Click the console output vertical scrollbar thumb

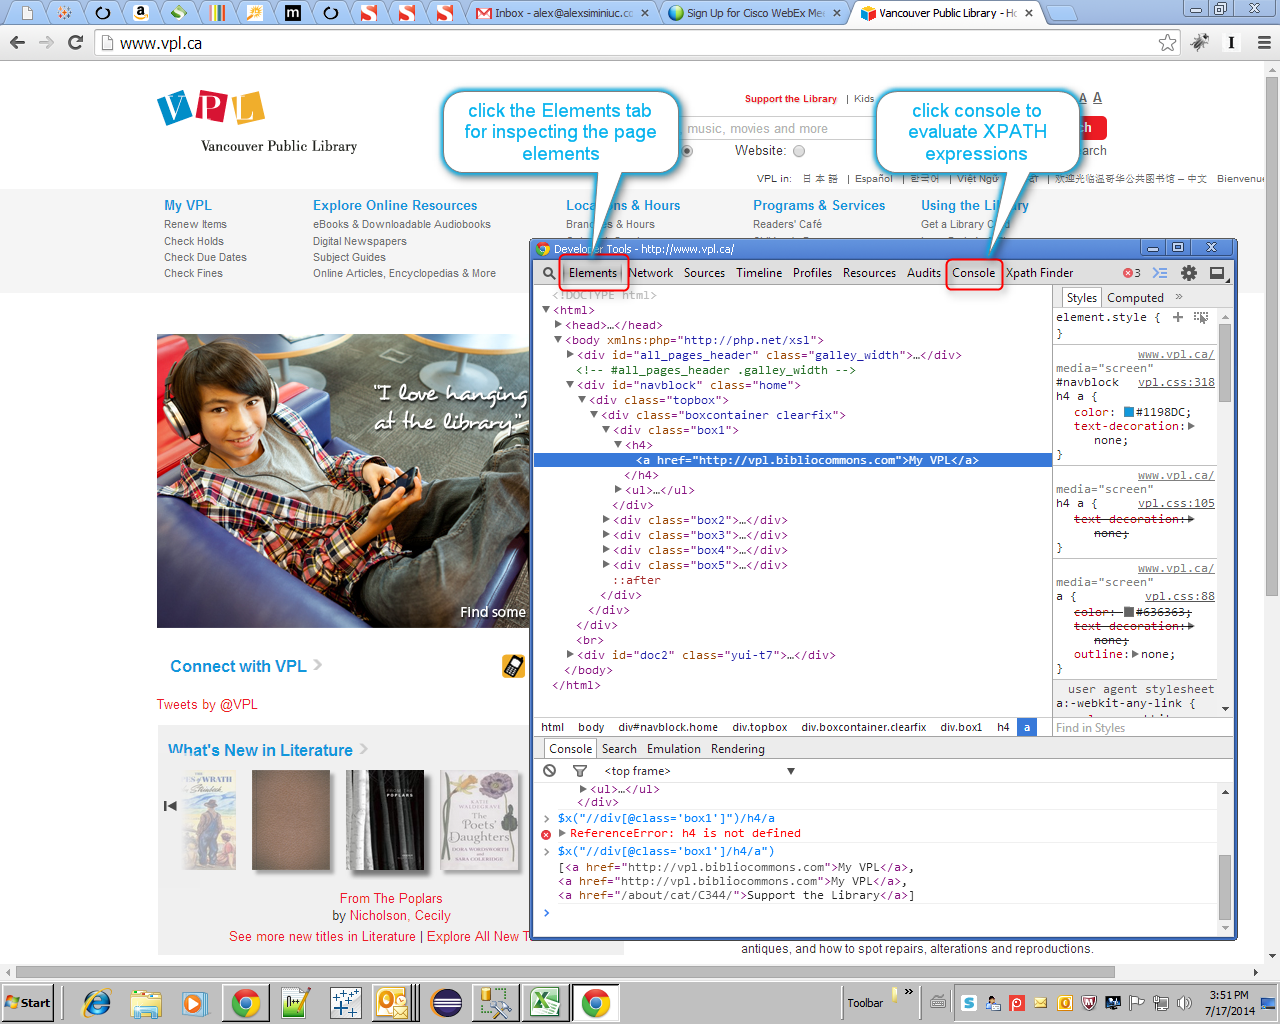point(1225,886)
